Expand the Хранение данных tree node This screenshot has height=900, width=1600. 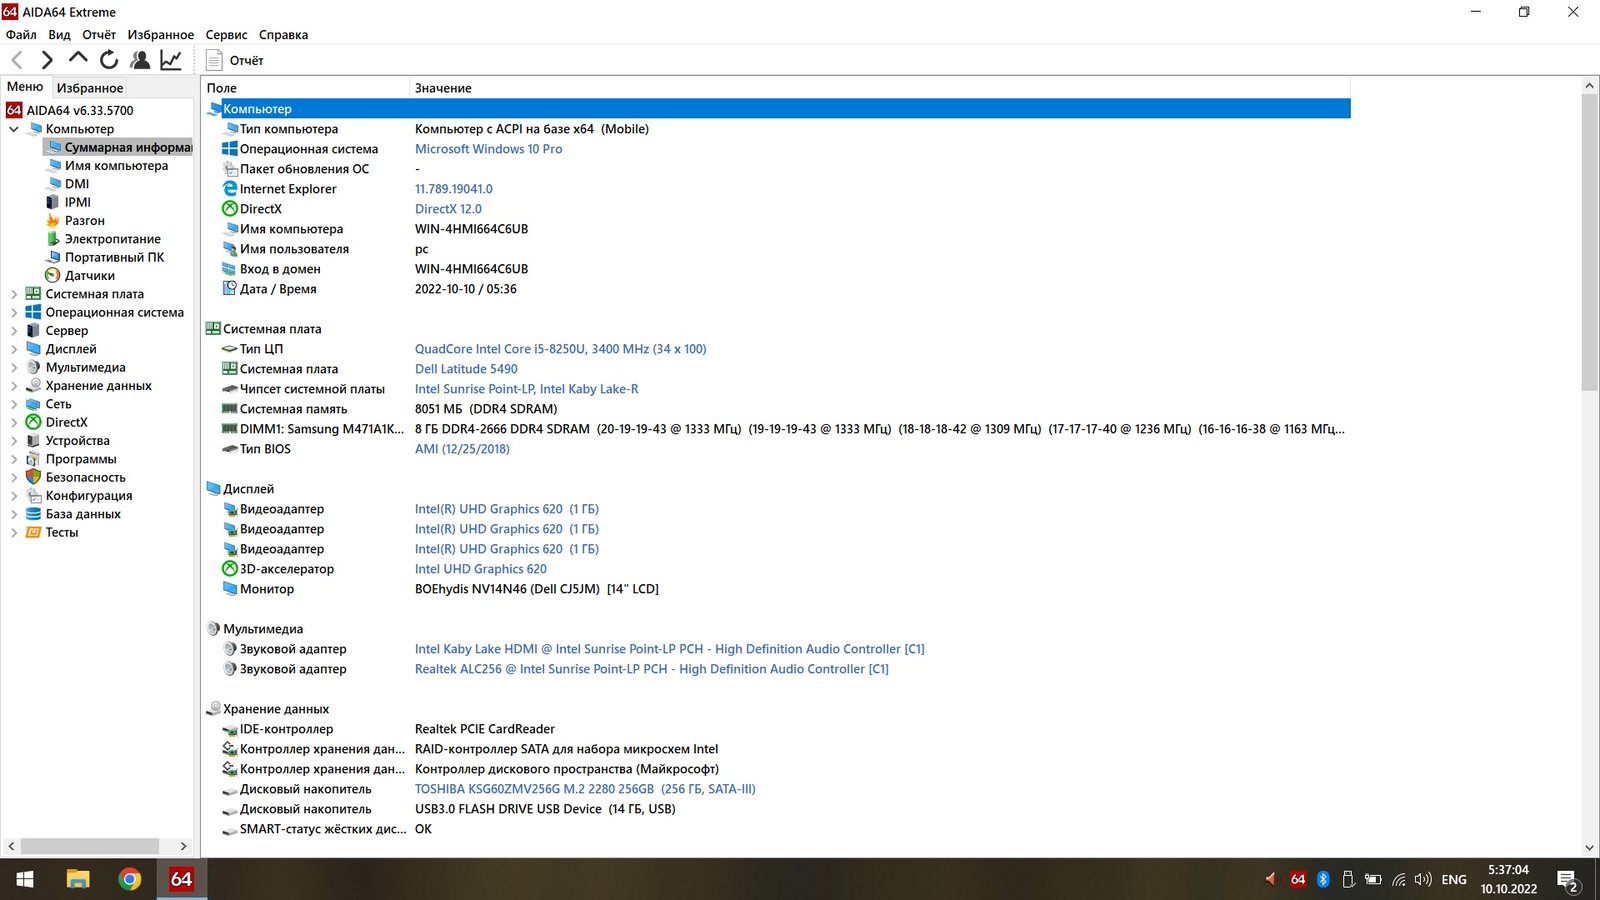(14, 386)
